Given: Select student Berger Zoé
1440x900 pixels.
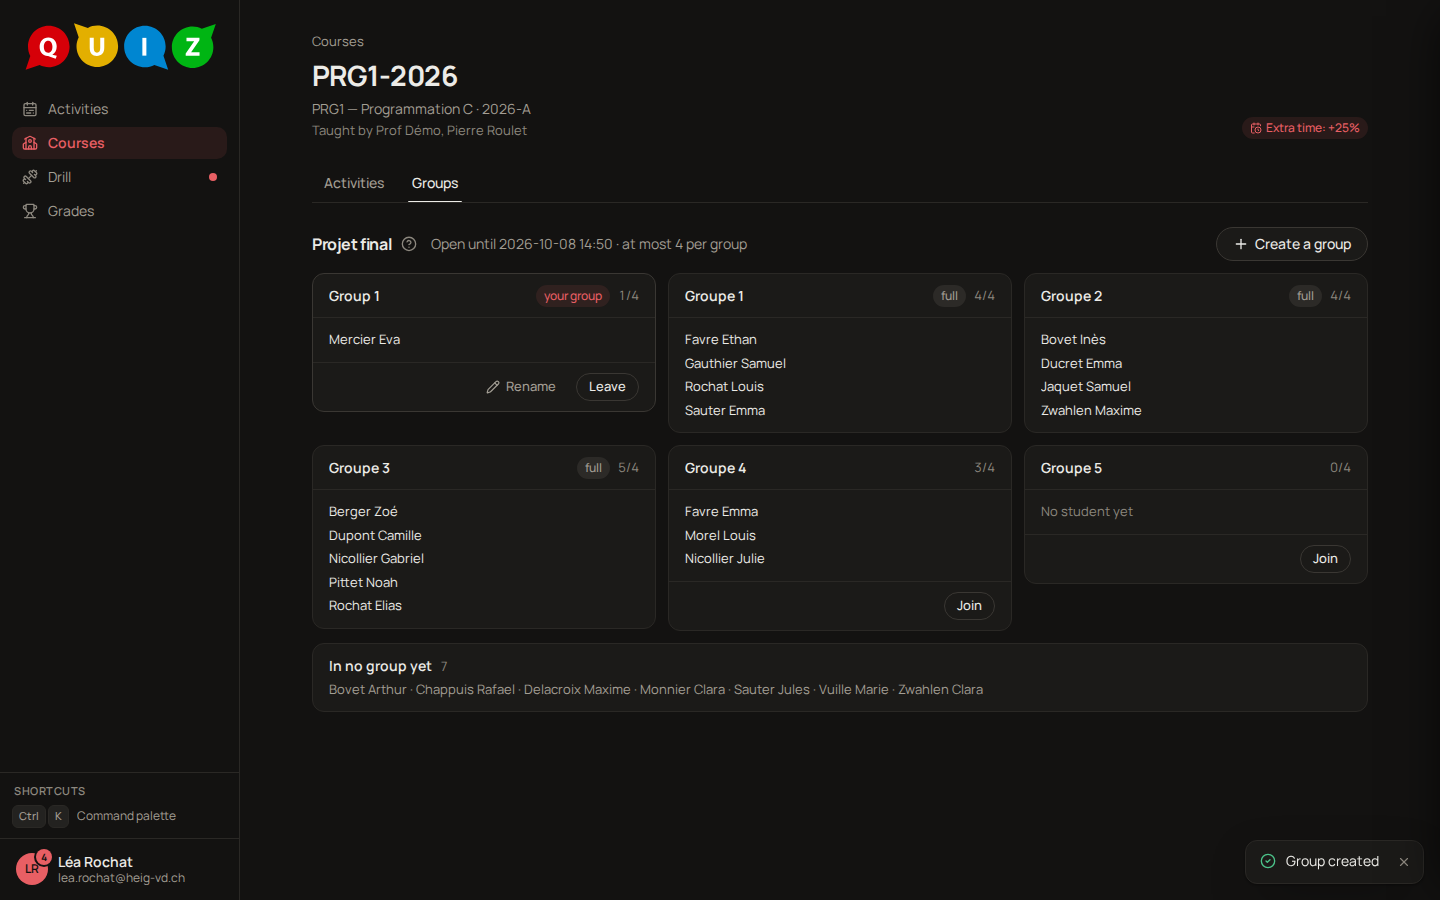Looking at the screenshot, I should (x=363, y=512).
